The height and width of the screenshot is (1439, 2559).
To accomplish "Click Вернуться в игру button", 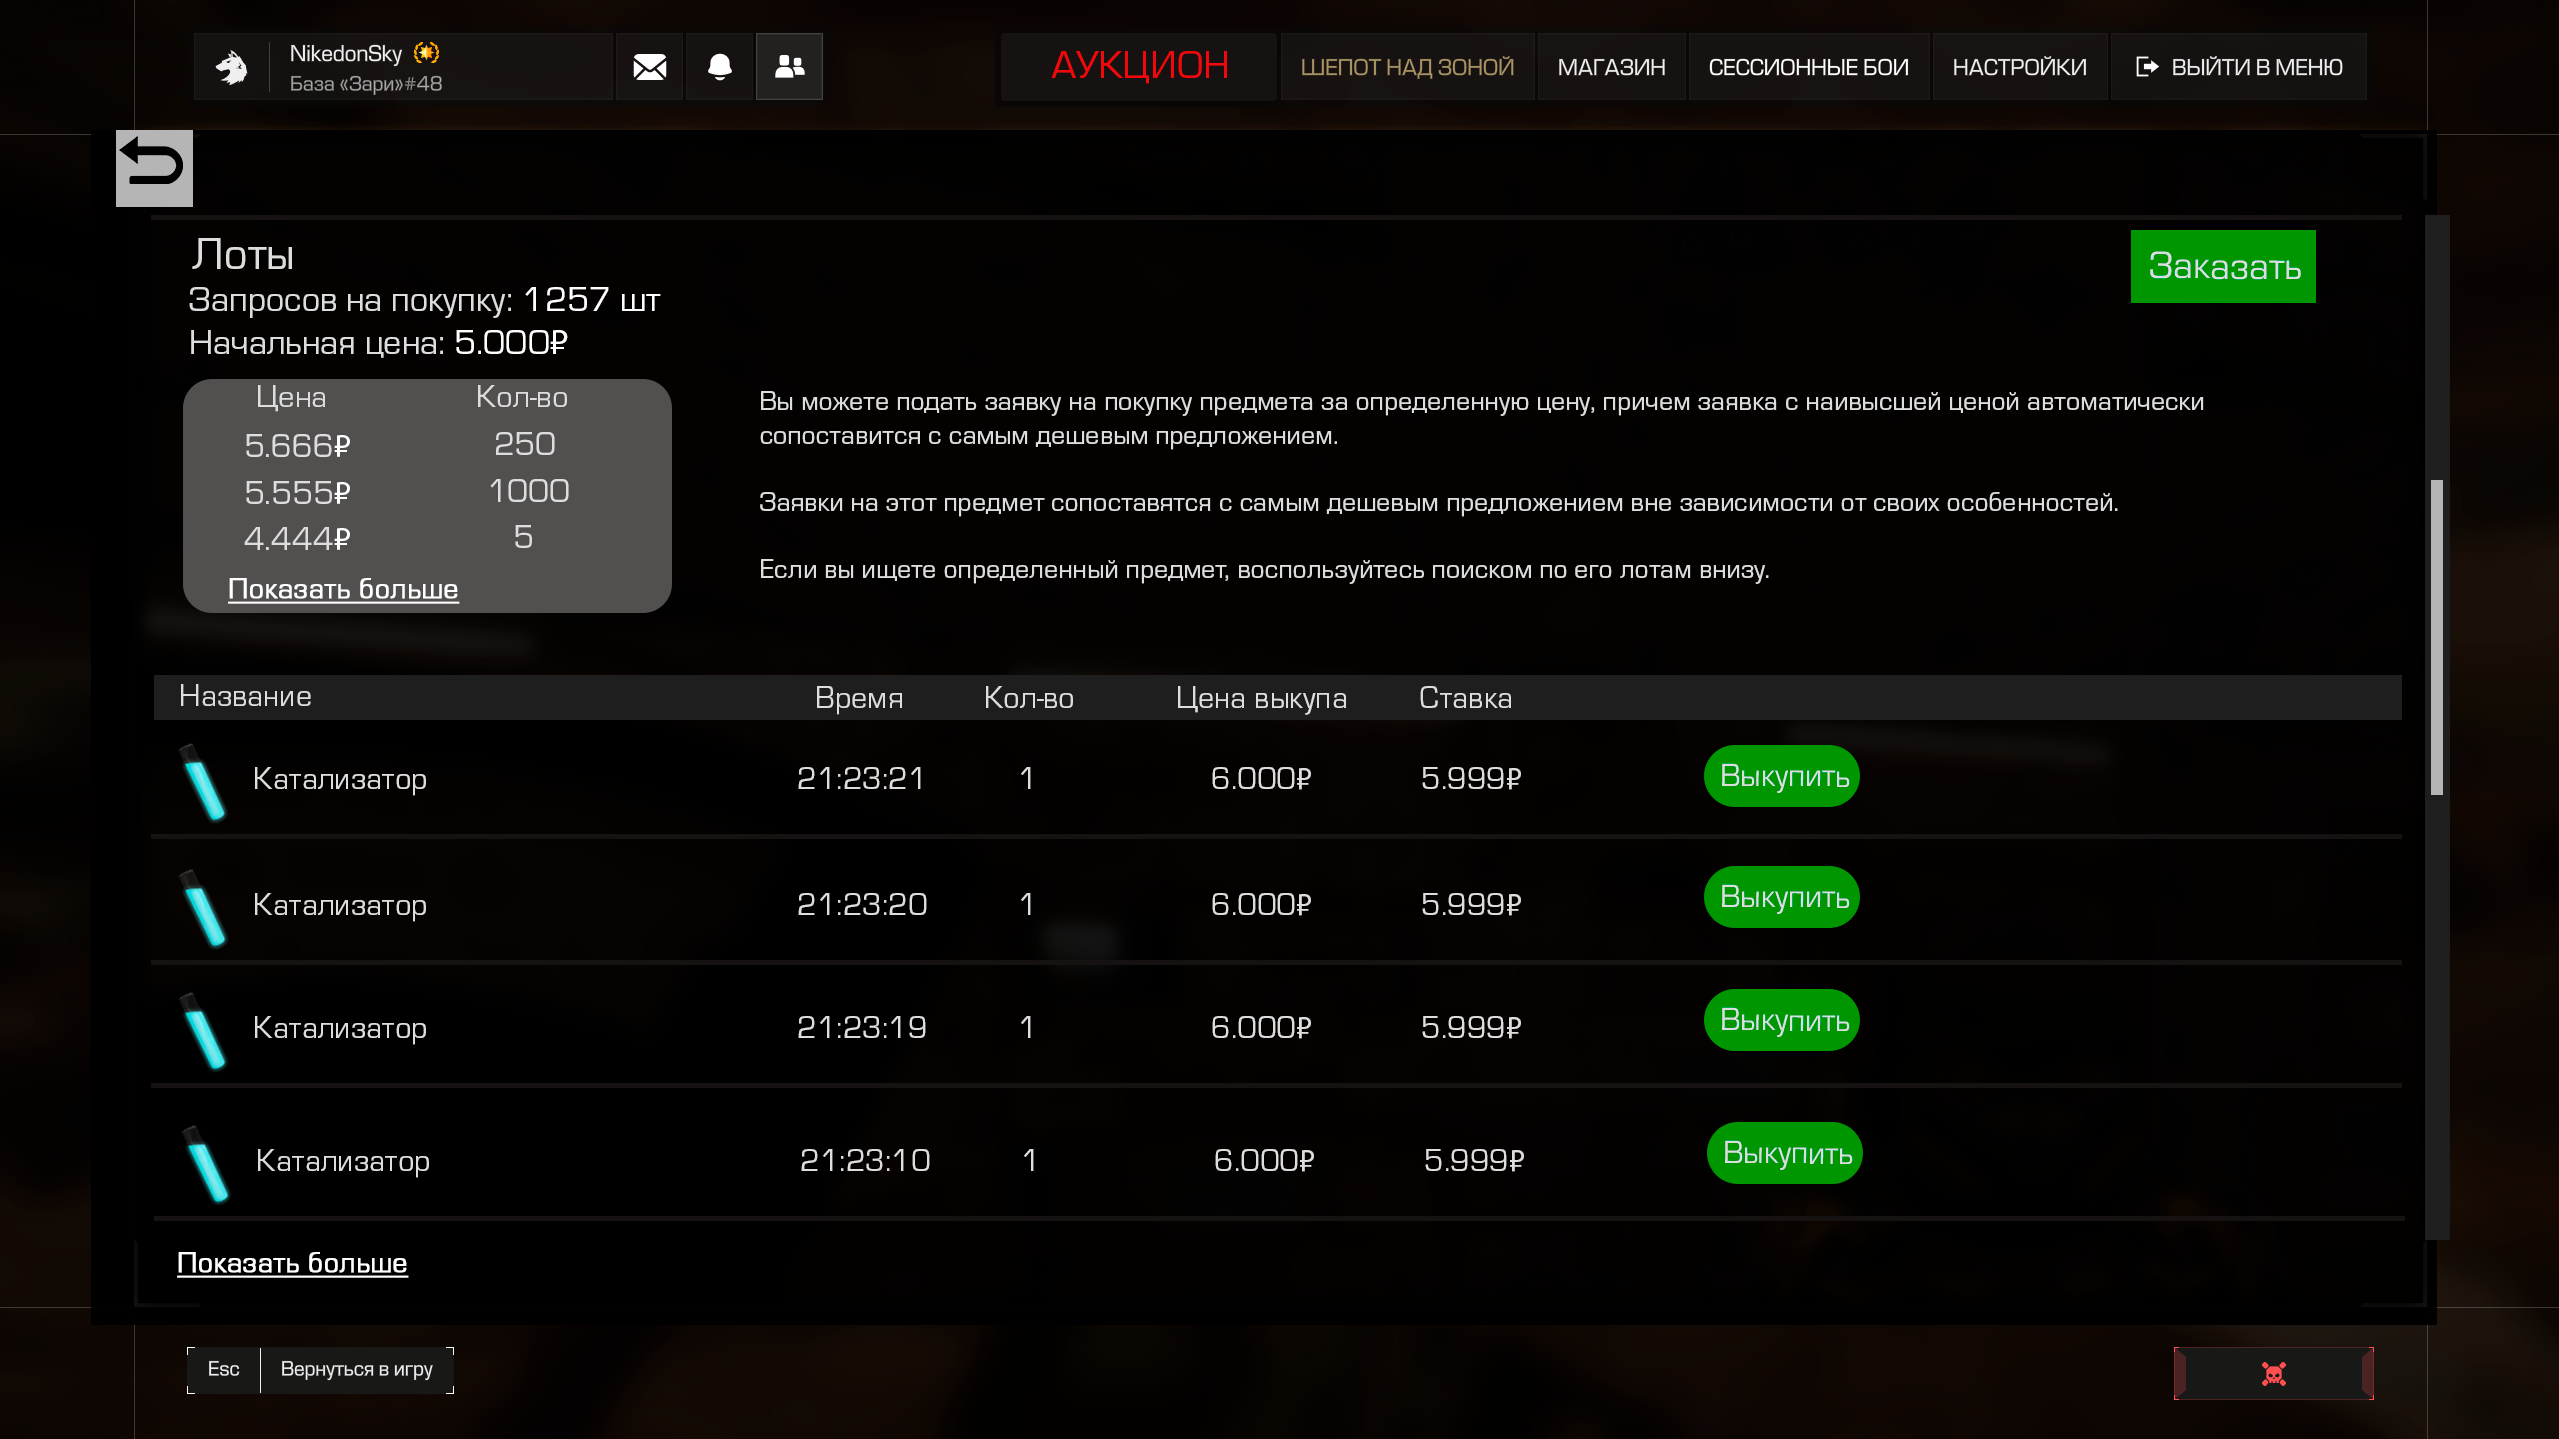I will tap(356, 1369).
